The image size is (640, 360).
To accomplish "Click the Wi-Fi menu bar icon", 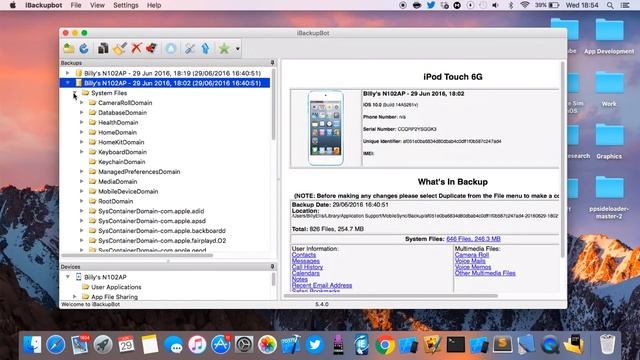I will point(525,5).
